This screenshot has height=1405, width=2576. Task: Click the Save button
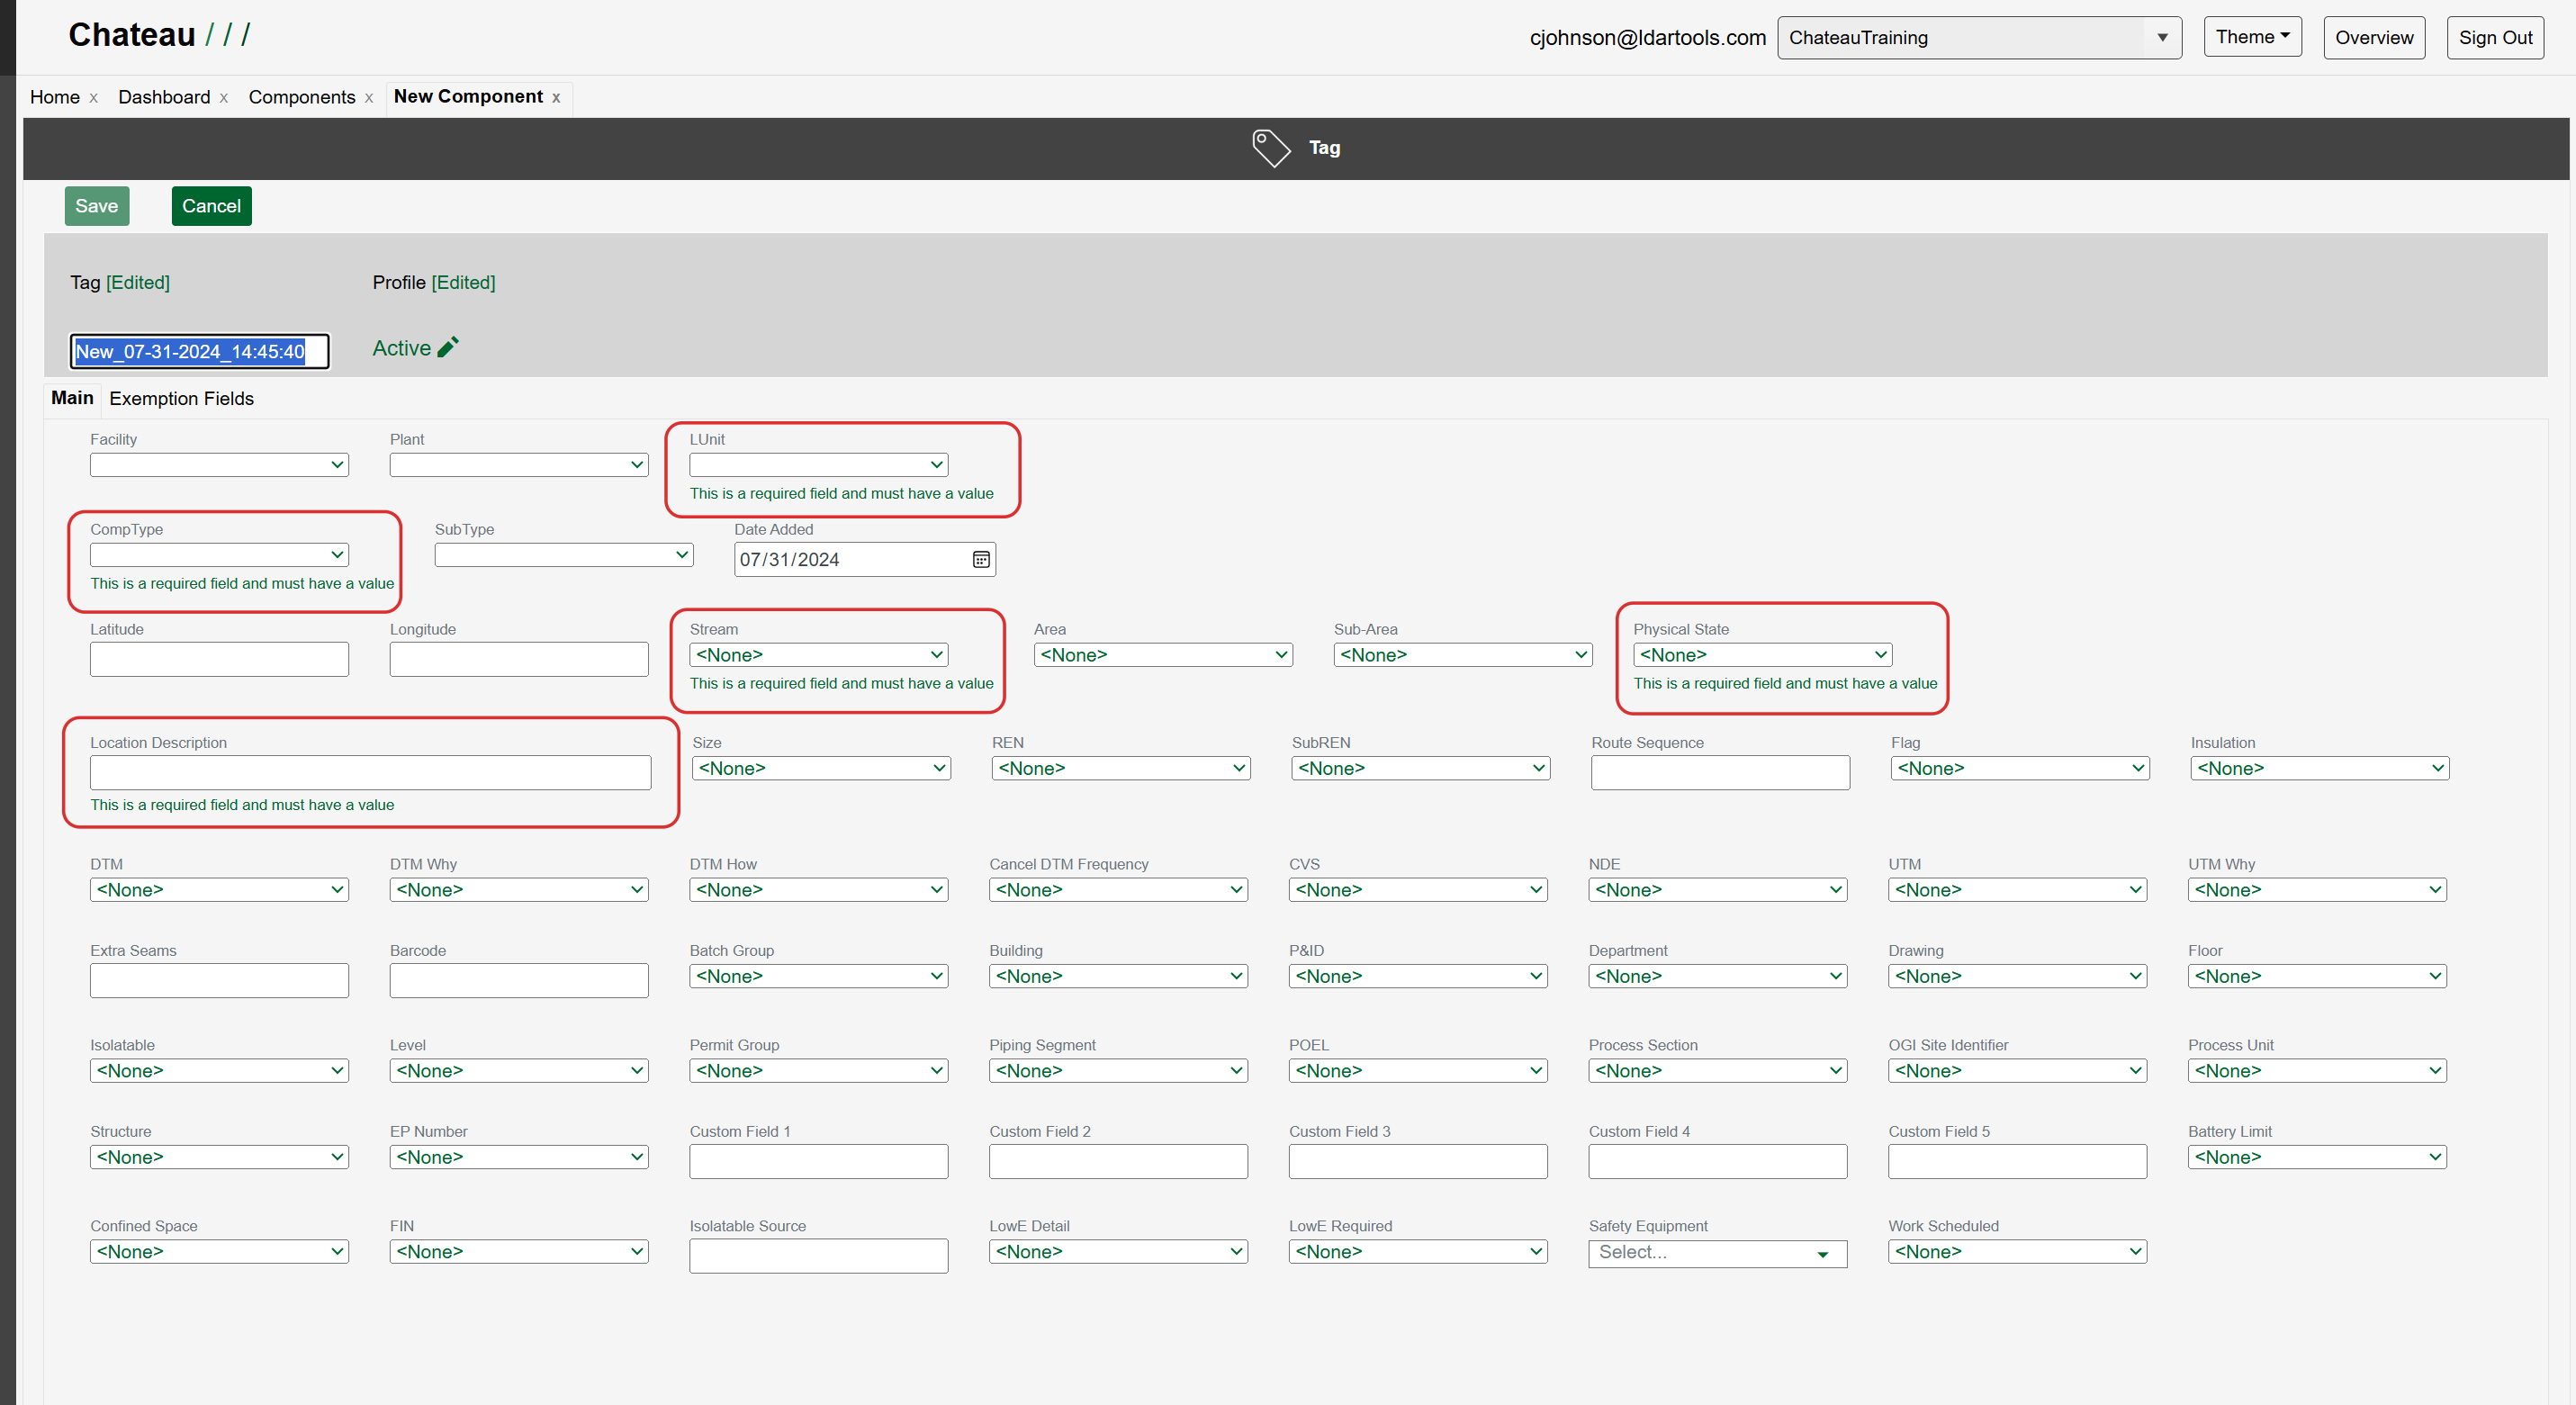(97, 206)
